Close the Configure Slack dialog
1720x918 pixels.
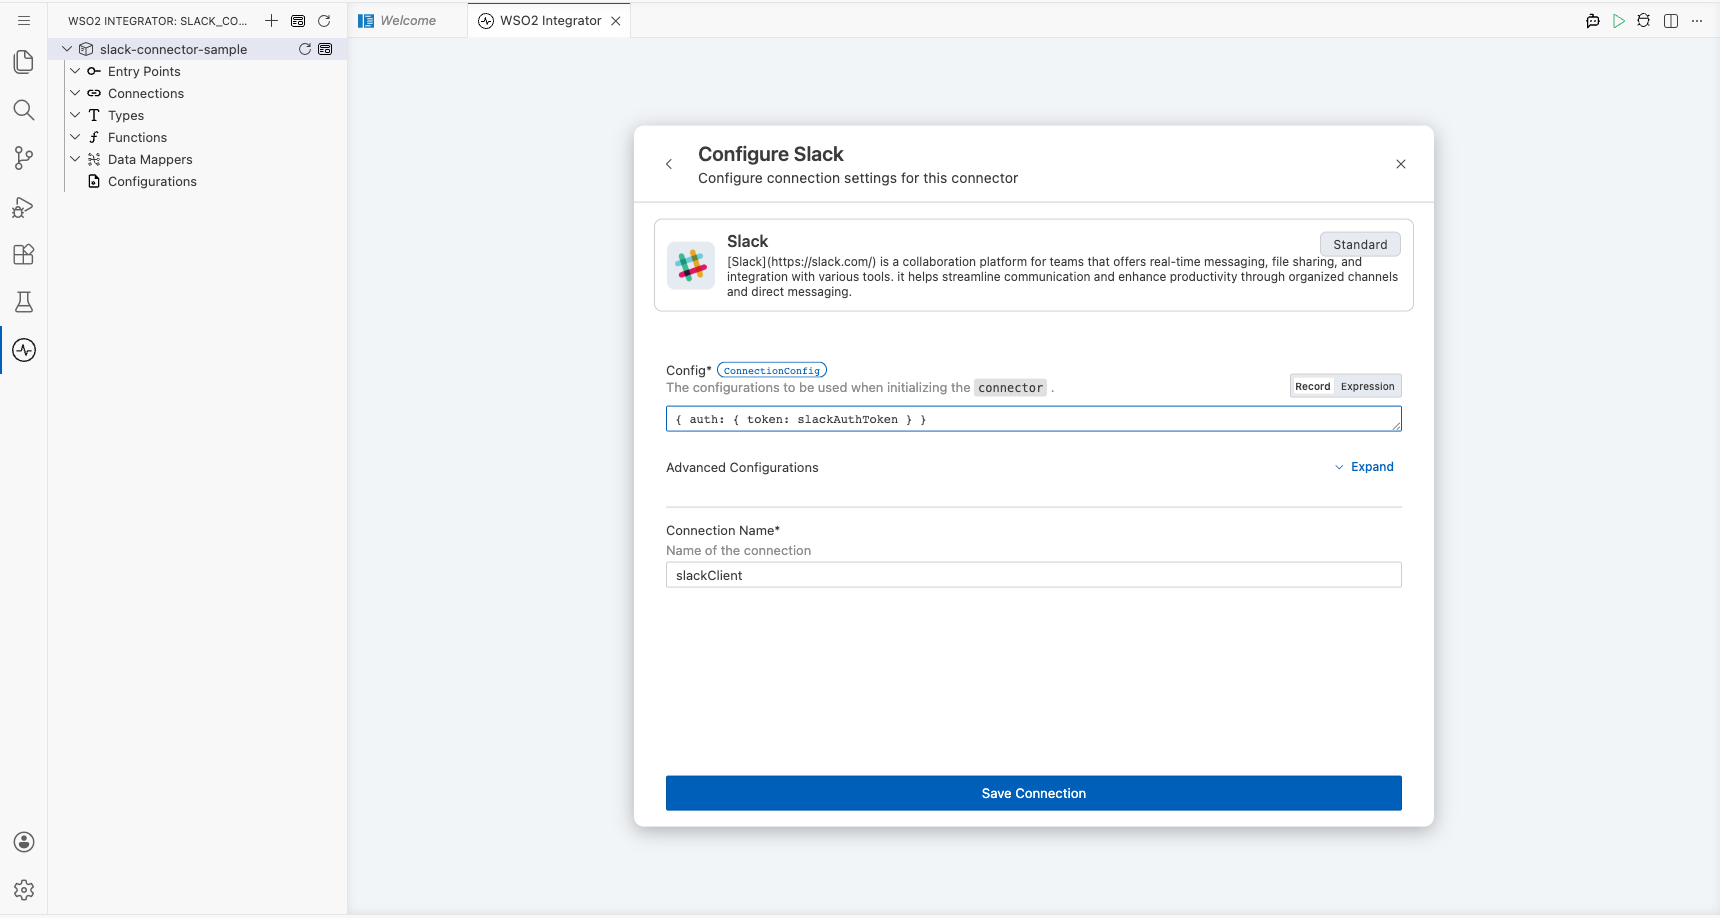1401,164
